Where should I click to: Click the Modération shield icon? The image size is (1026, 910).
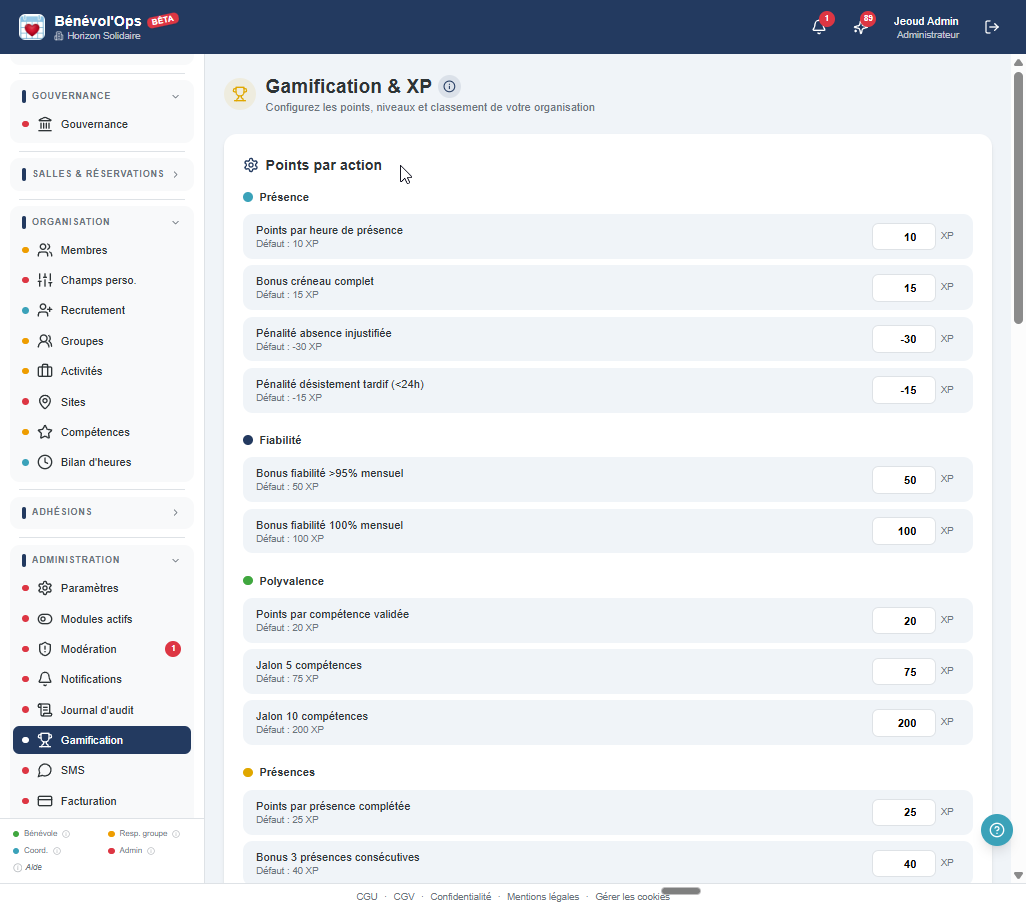[44, 649]
